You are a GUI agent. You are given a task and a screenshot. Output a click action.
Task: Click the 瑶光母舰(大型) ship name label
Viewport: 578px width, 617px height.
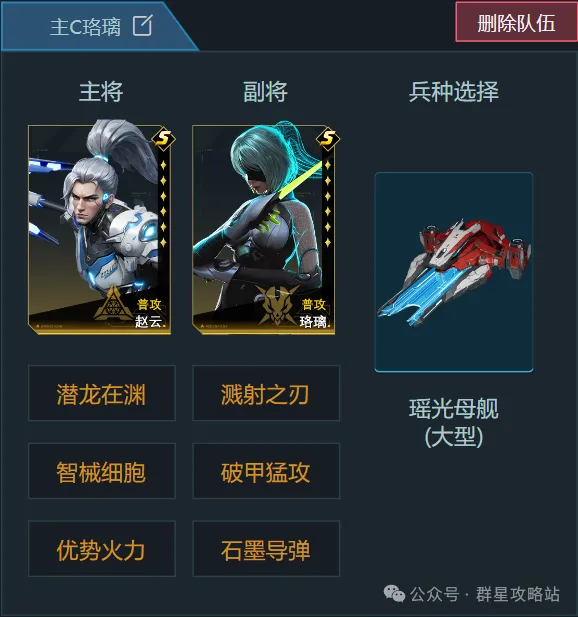click(x=454, y=423)
